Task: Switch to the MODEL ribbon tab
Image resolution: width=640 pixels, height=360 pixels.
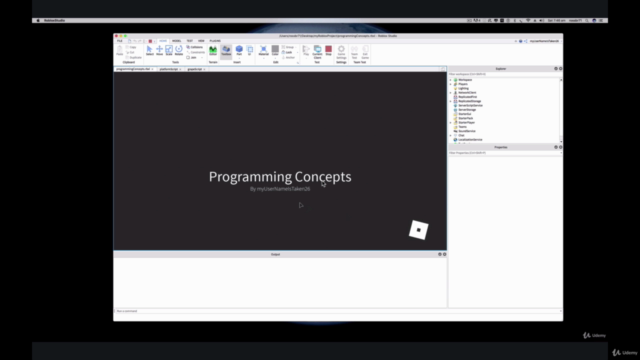Action: [x=176, y=41]
